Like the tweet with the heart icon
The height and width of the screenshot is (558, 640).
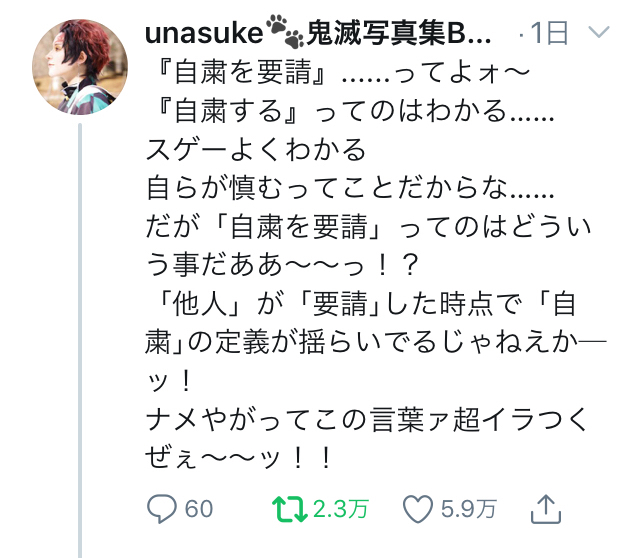click(x=417, y=509)
